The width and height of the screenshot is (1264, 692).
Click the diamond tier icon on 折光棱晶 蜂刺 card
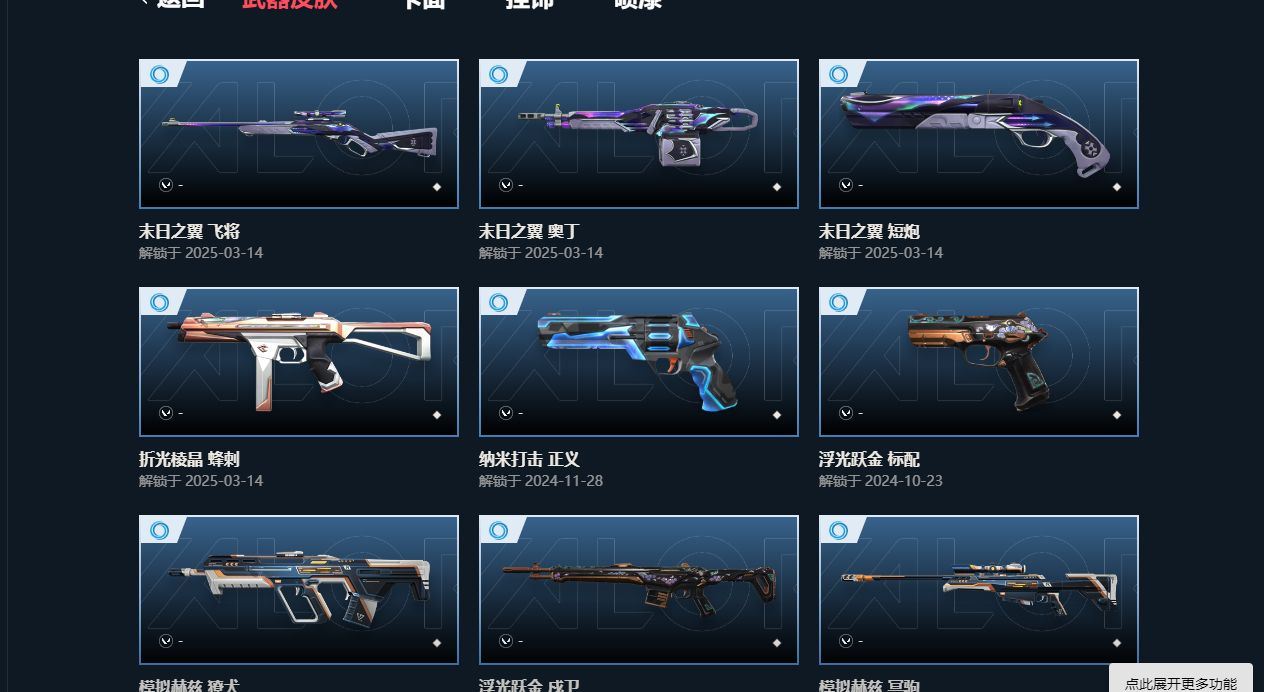pos(437,415)
